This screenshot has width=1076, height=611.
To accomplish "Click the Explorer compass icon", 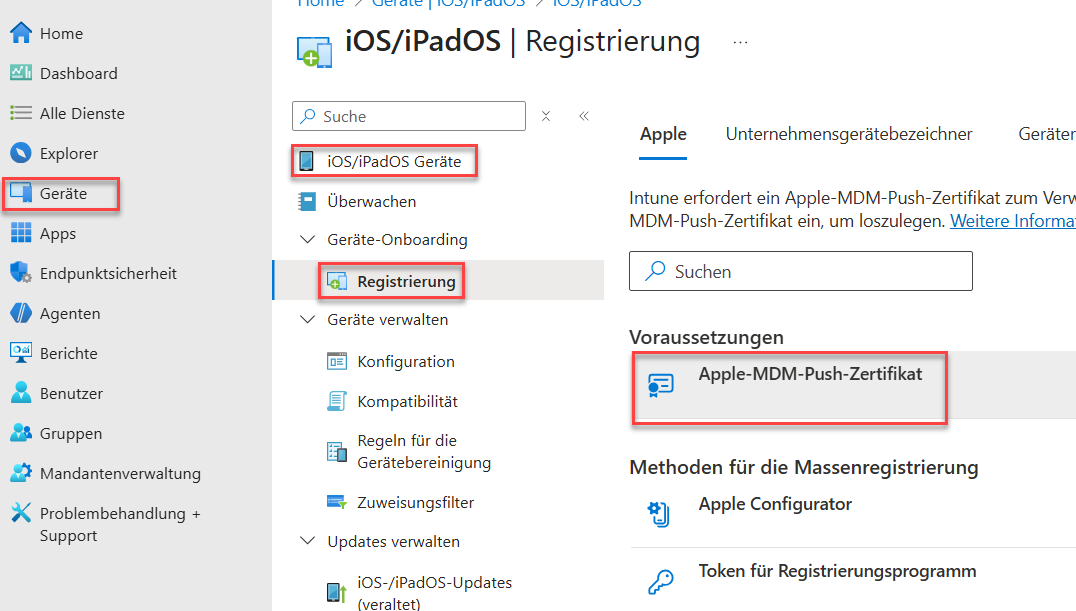I will 21,153.
